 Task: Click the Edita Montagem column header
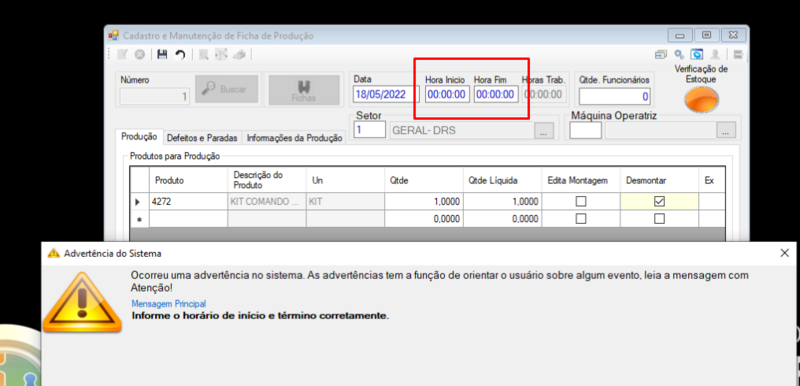[581, 181]
